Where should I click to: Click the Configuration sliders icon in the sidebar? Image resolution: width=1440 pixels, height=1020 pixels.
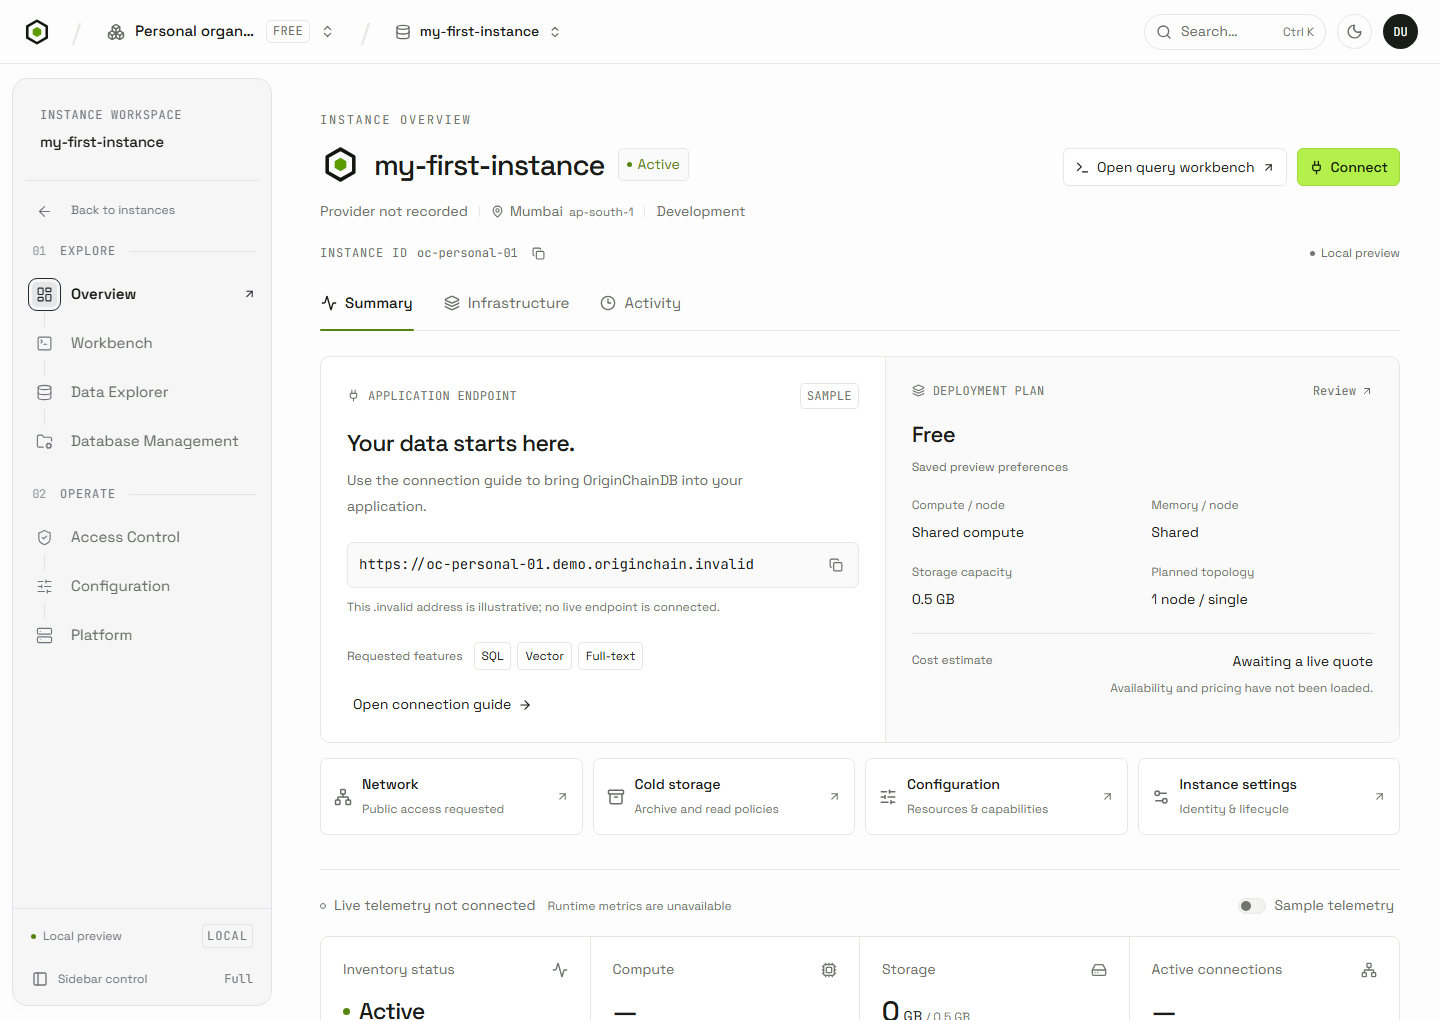point(45,586)
